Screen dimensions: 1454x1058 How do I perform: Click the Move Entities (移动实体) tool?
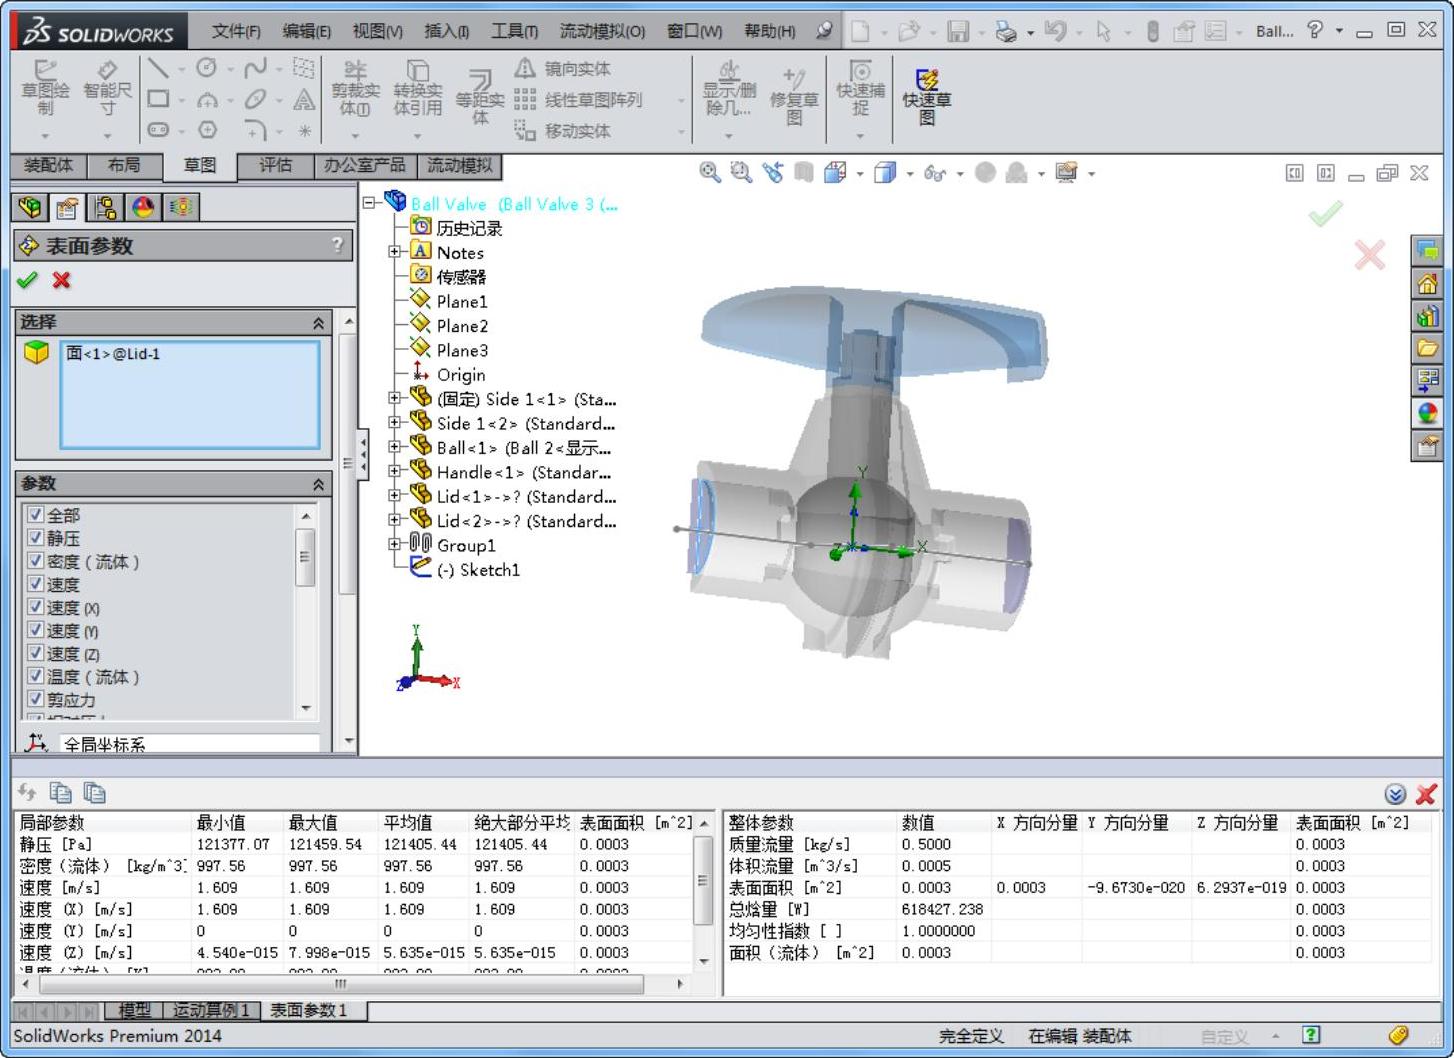(x=563, y=131)
